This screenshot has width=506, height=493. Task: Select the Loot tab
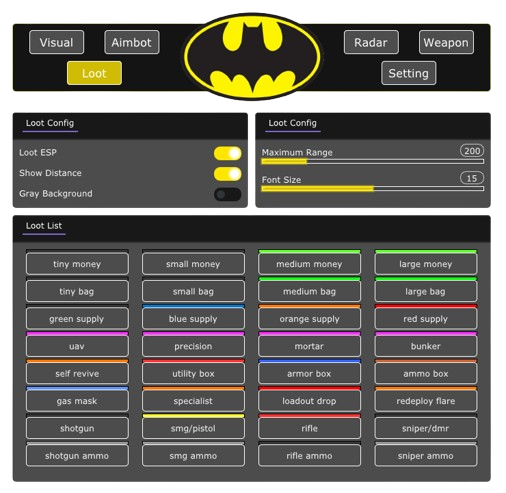[x=94, y=73]
